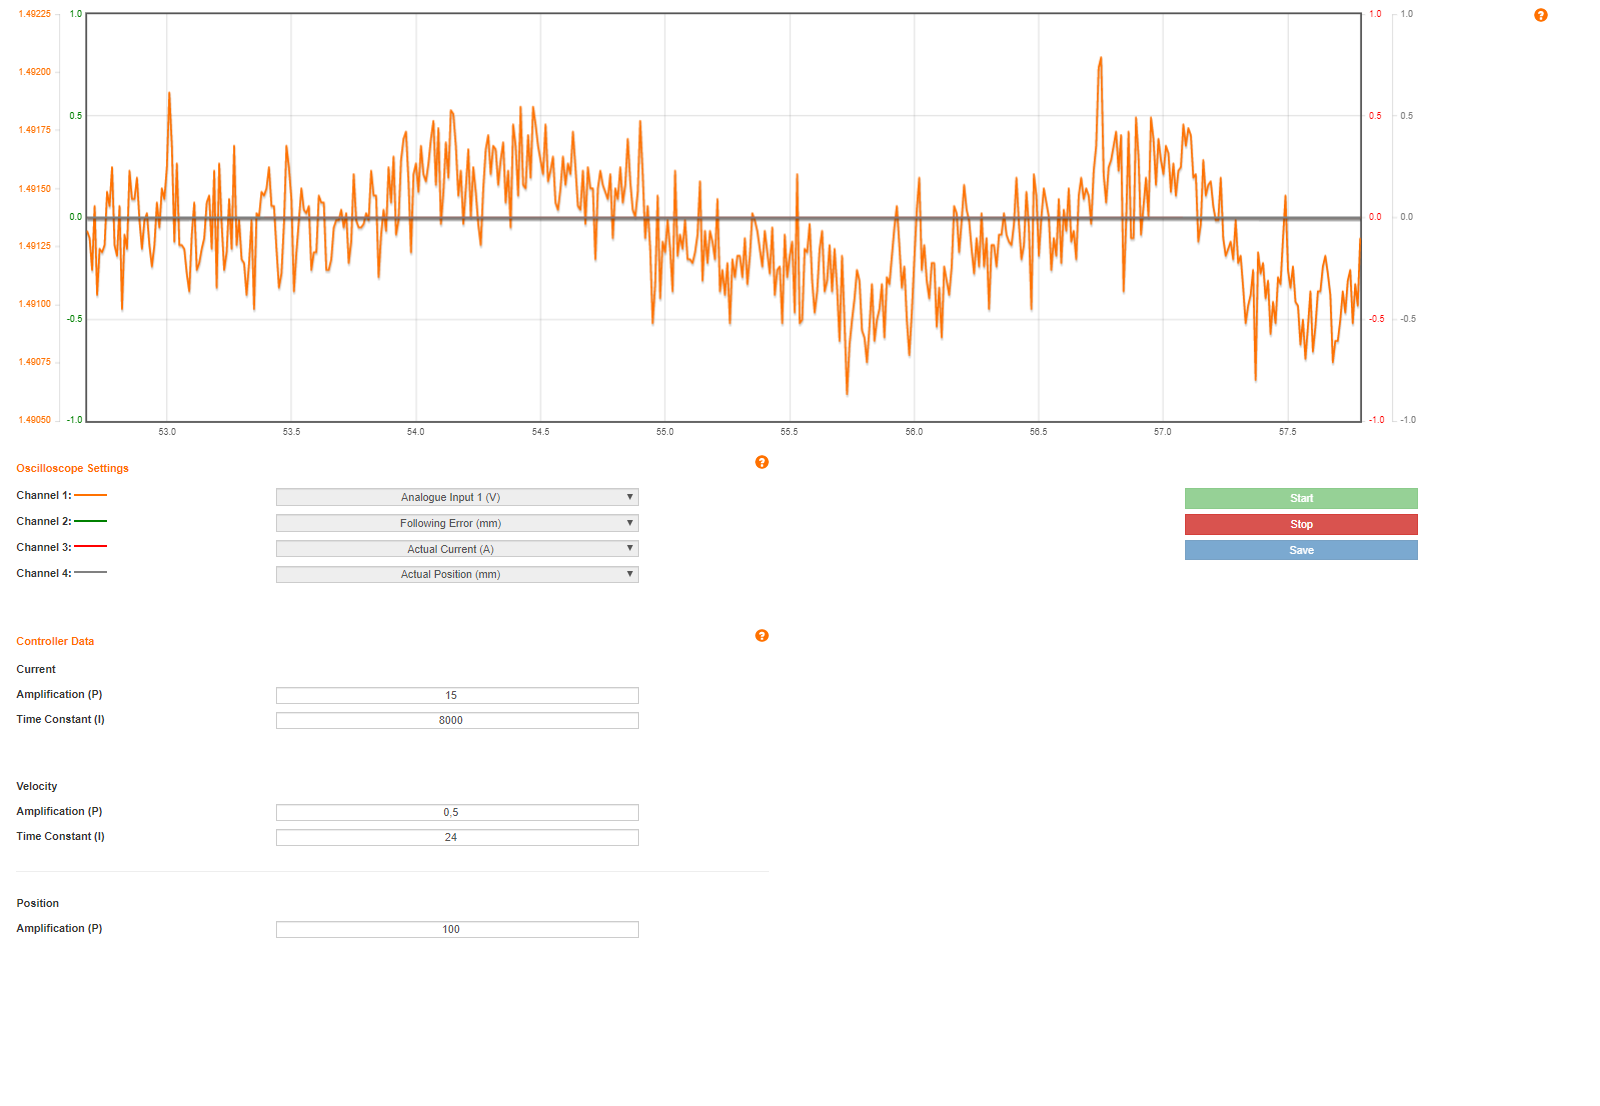This screenshot has height=1106, width=1600.
Task: Click the blue Save button
Action: 1300,550
